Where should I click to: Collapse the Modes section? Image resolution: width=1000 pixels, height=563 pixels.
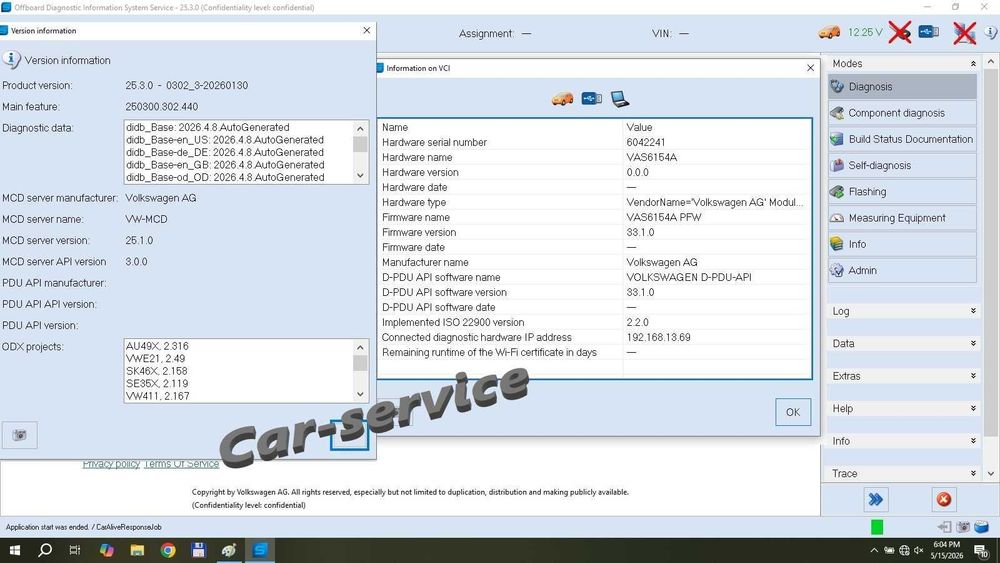coord(973,63)
